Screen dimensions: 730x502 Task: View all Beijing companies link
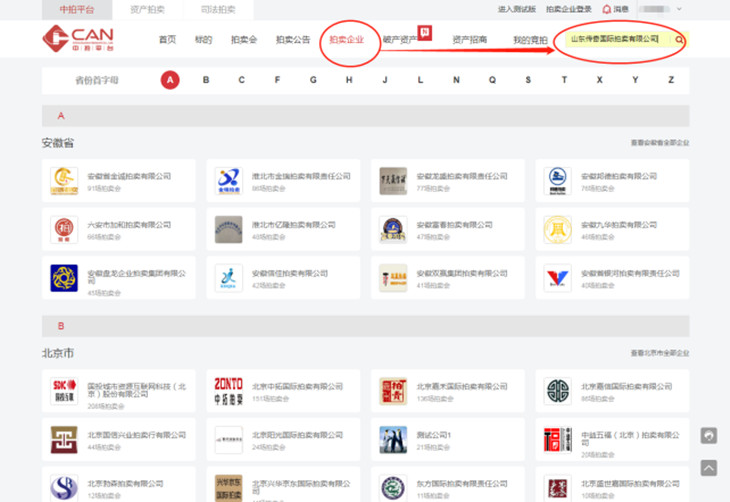pyautogui.click(x=660, y=353)
